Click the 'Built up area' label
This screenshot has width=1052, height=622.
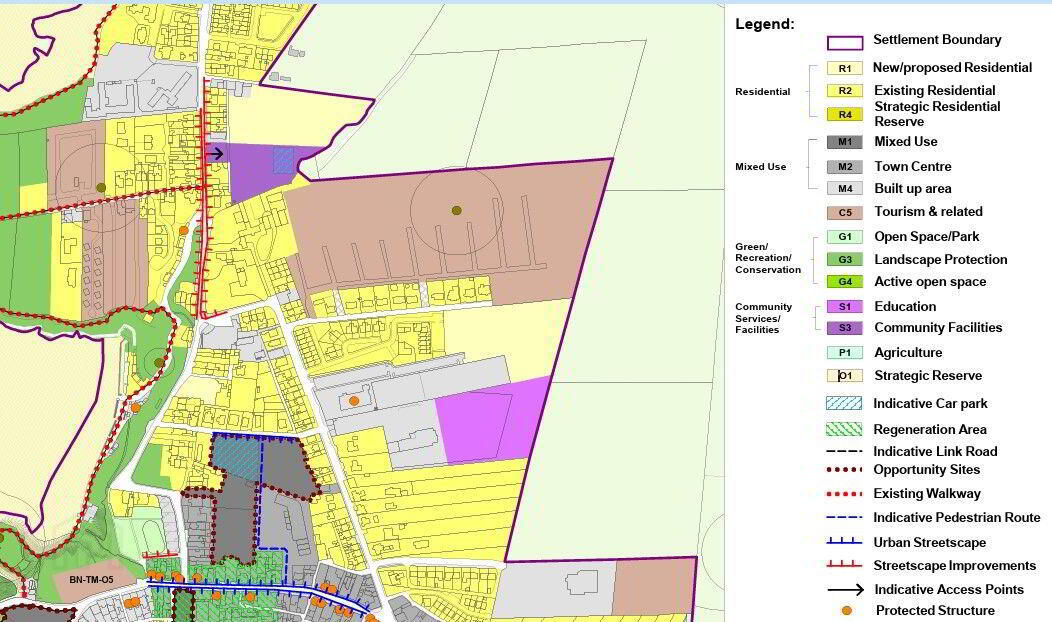click(x=912, y=189)
